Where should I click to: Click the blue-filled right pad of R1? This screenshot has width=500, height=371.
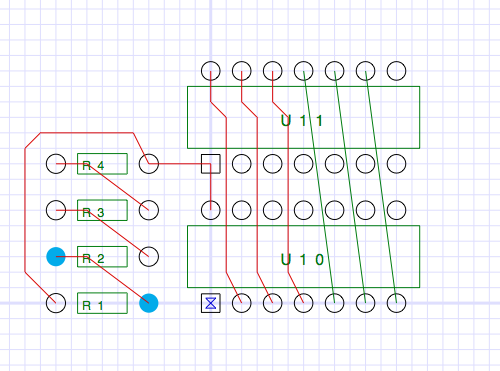pos(149,303)
